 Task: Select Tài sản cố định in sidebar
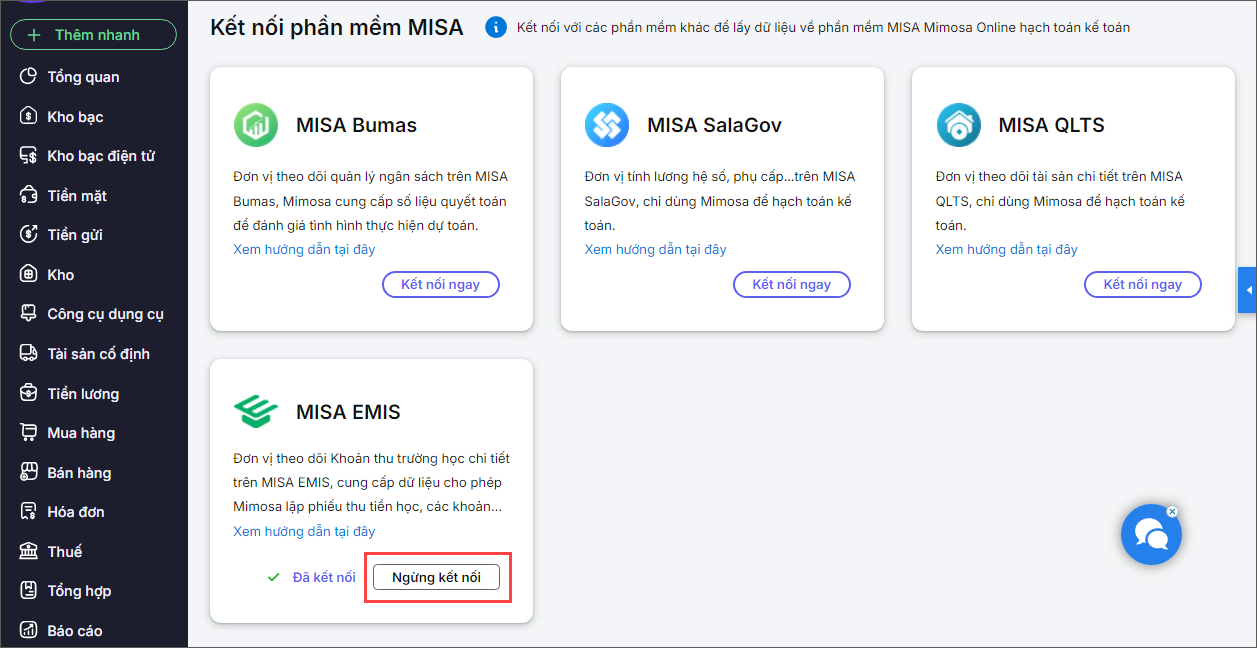point(98,354)
